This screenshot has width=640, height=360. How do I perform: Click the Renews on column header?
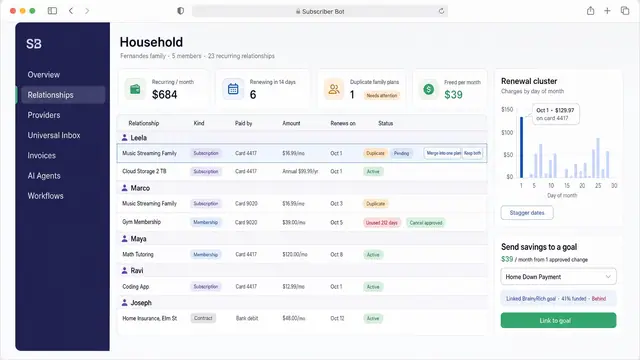pyautogui.click(x=343, y=123)
